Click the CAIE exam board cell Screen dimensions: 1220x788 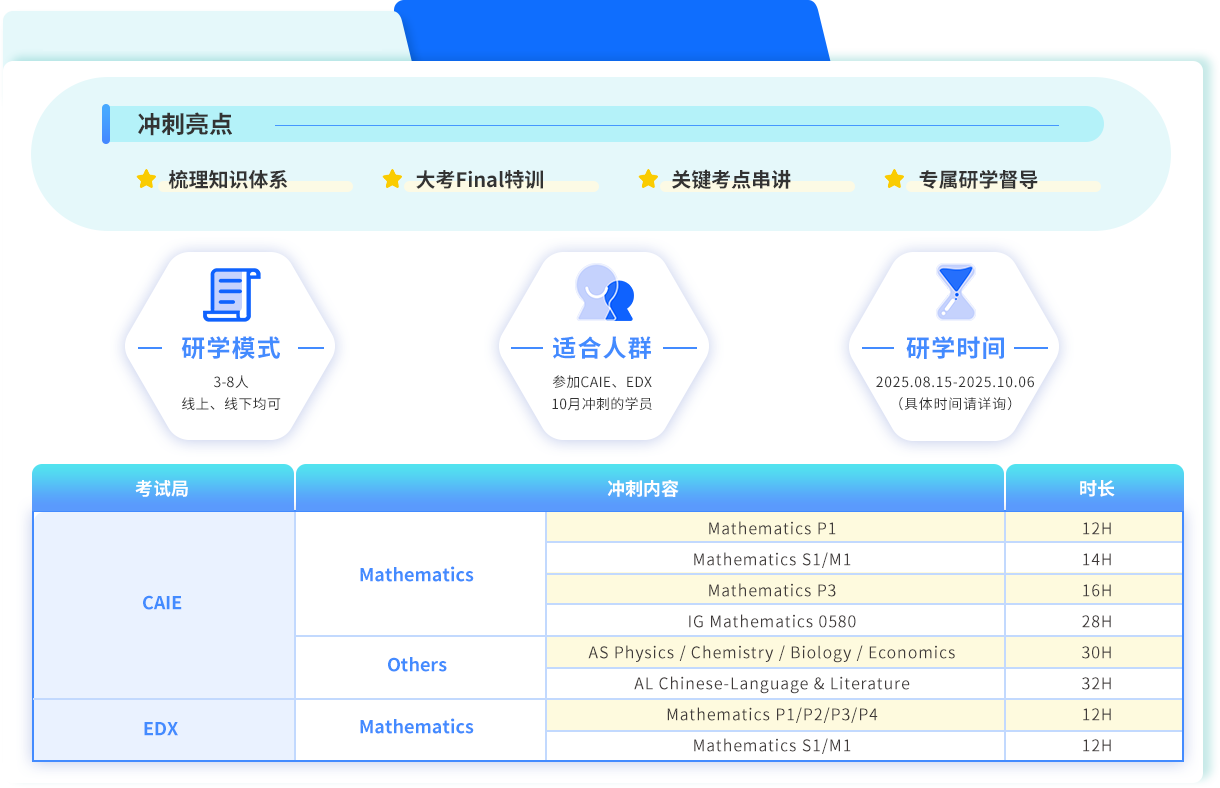pyautogui.click(x=162, y=603)
